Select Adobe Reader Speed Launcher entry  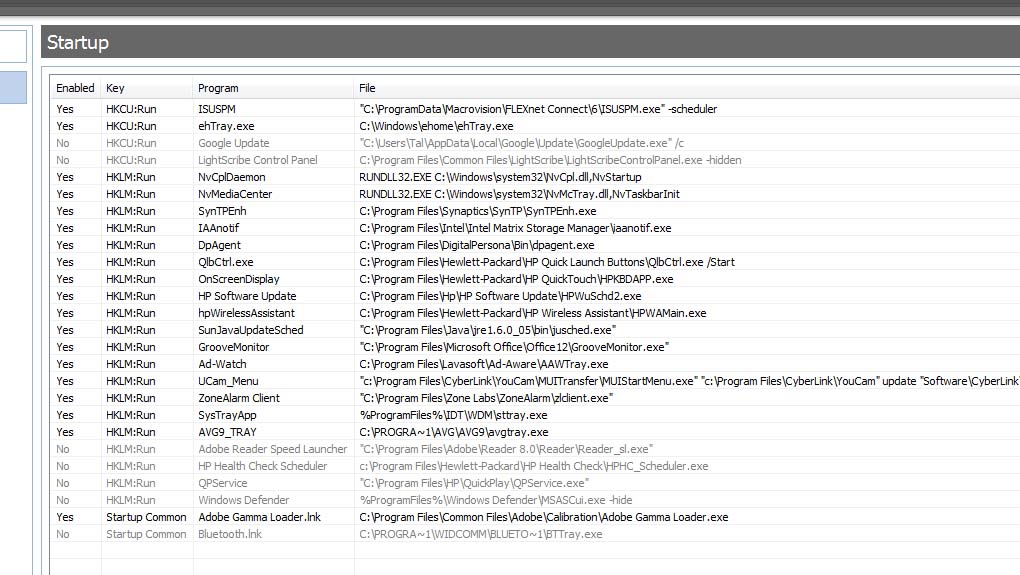point(273,449)
